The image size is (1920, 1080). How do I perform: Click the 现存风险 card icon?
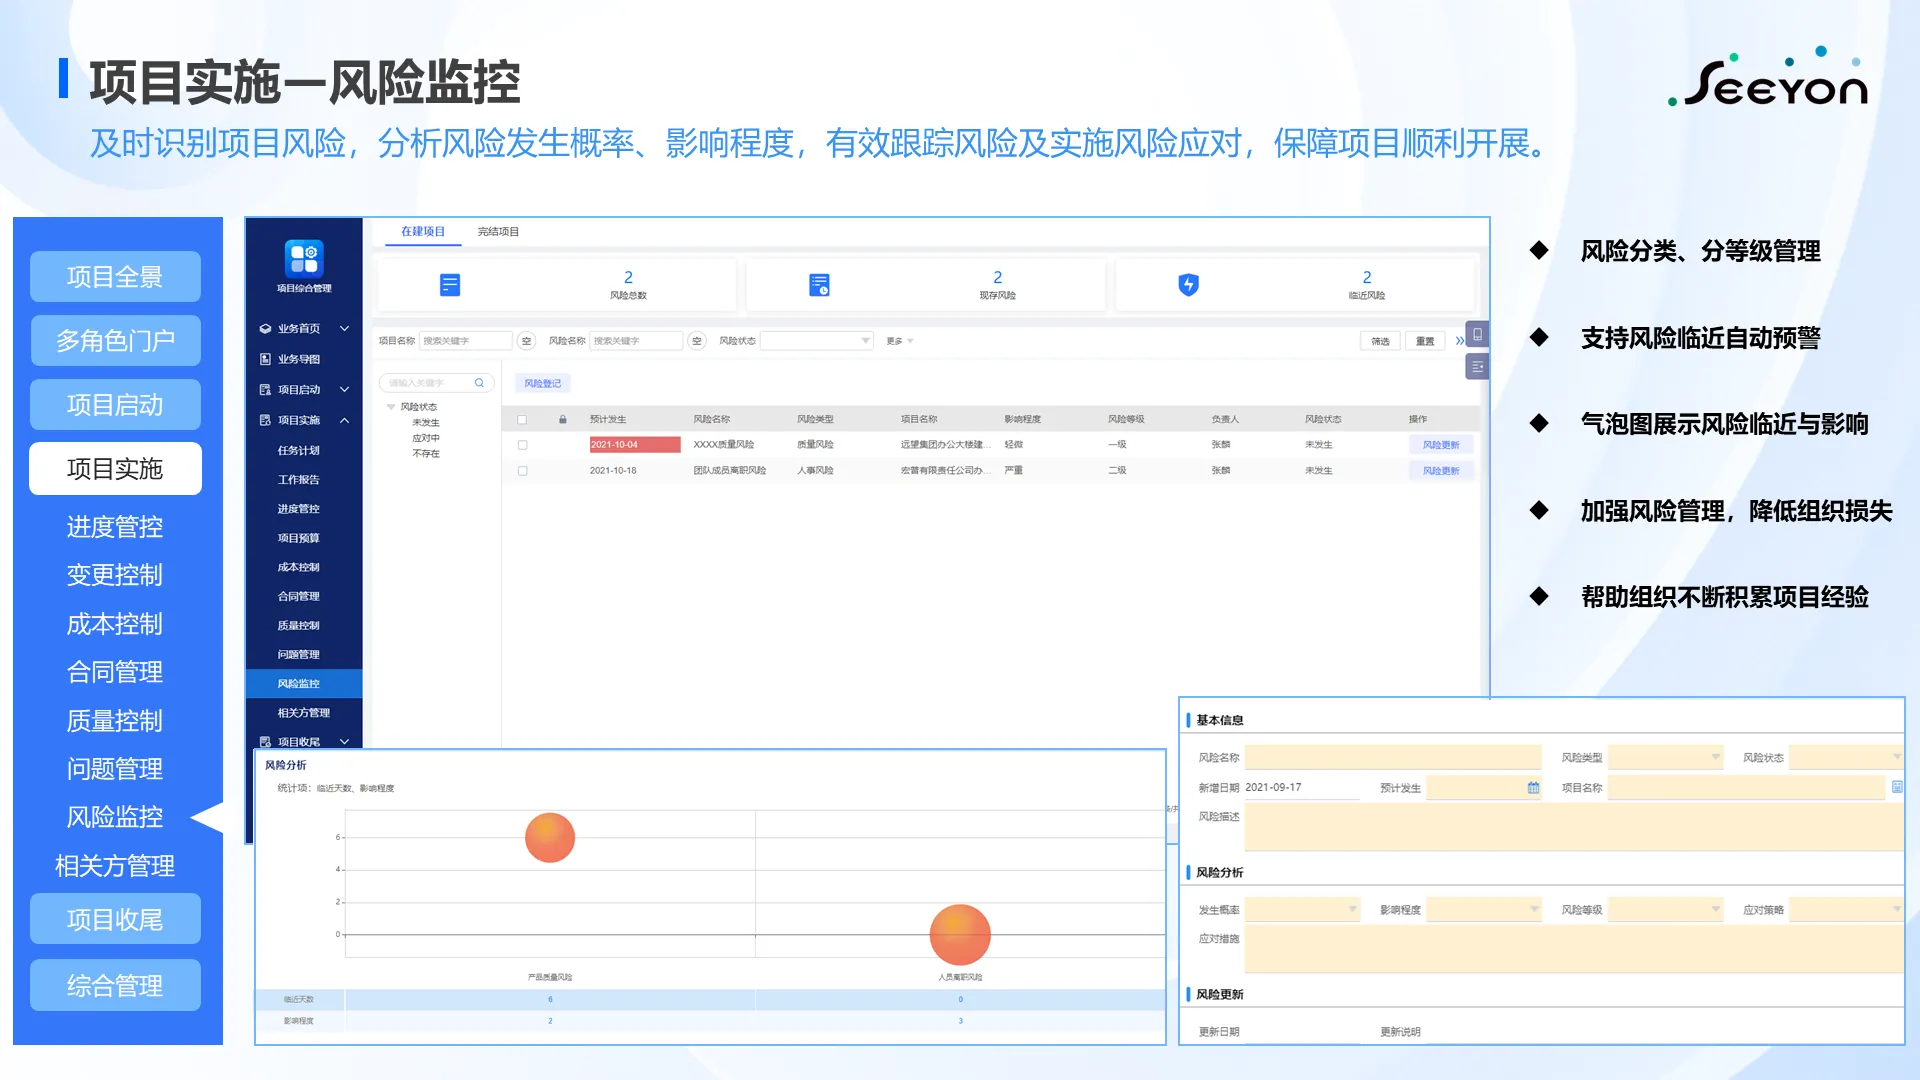(x=819, y=285)
